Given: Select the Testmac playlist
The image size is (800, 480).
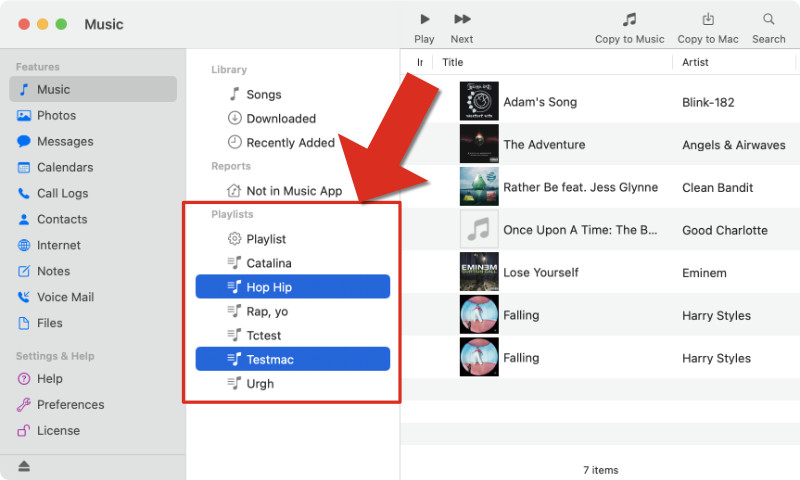Looking at the screenshot, I should pos(293,359).
